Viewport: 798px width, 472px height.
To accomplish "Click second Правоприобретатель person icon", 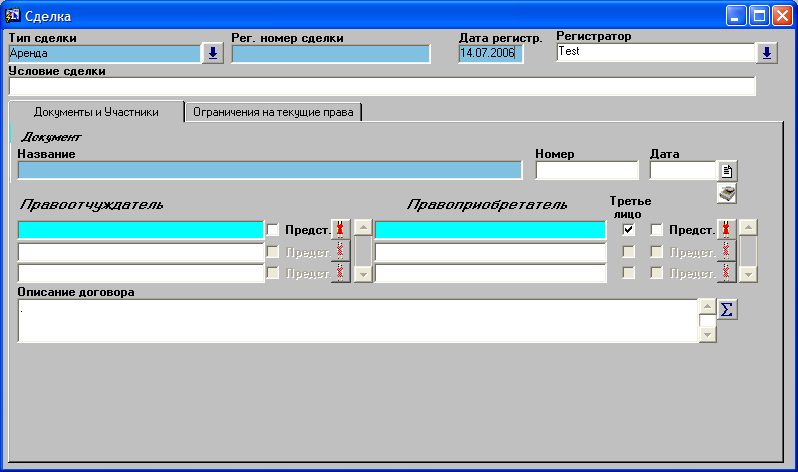I will (726, 251).
